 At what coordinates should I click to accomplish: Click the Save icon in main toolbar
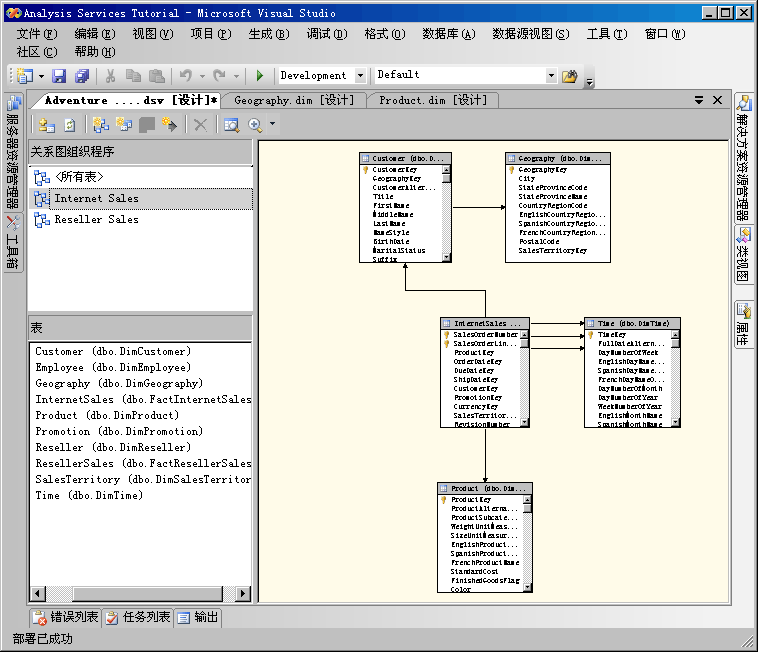(x=59, y=76)
